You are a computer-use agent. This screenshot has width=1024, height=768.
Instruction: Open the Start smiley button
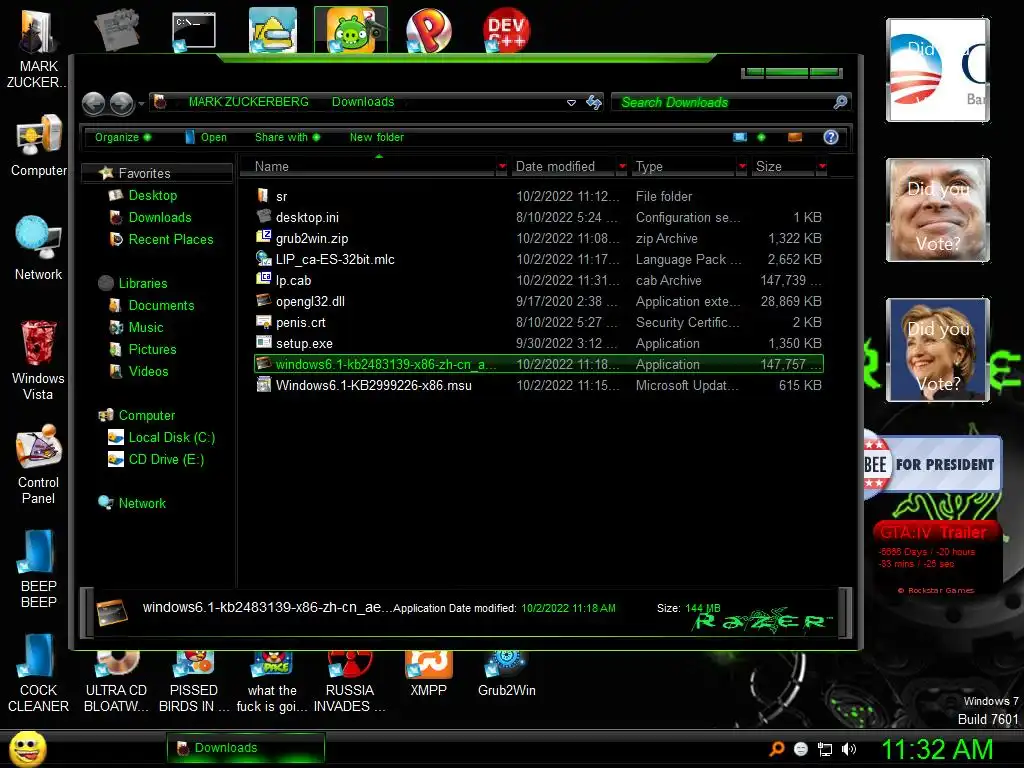[x=27, y=748]
